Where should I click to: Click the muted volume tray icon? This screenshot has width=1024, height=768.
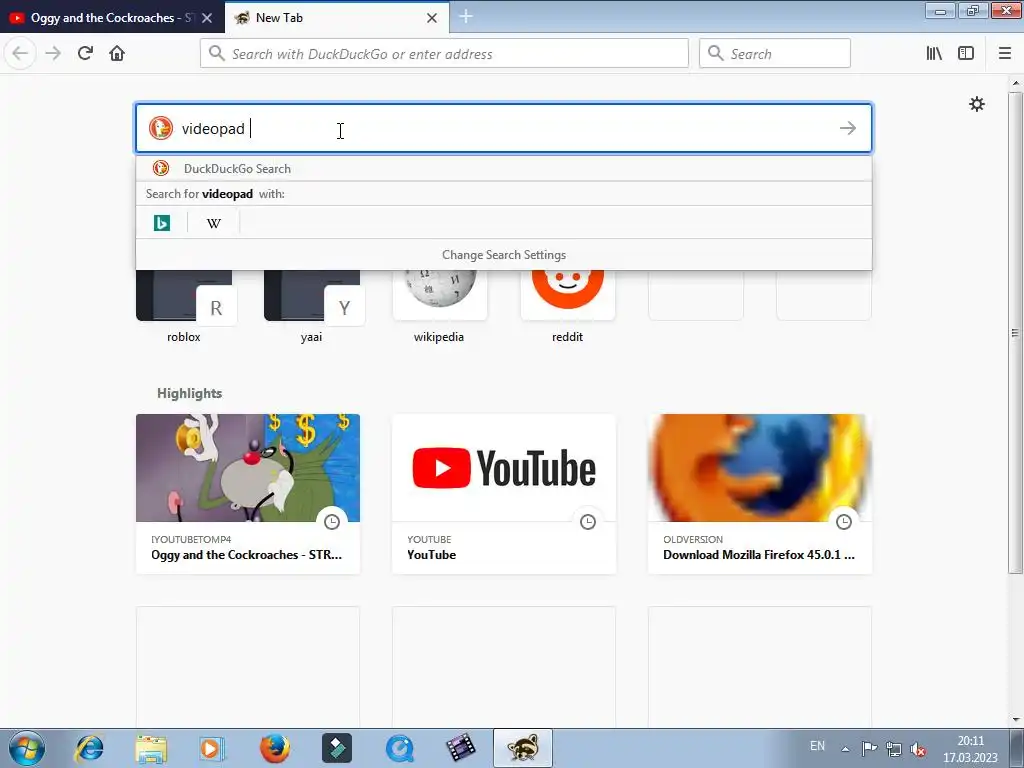click(x=918, y=749)
